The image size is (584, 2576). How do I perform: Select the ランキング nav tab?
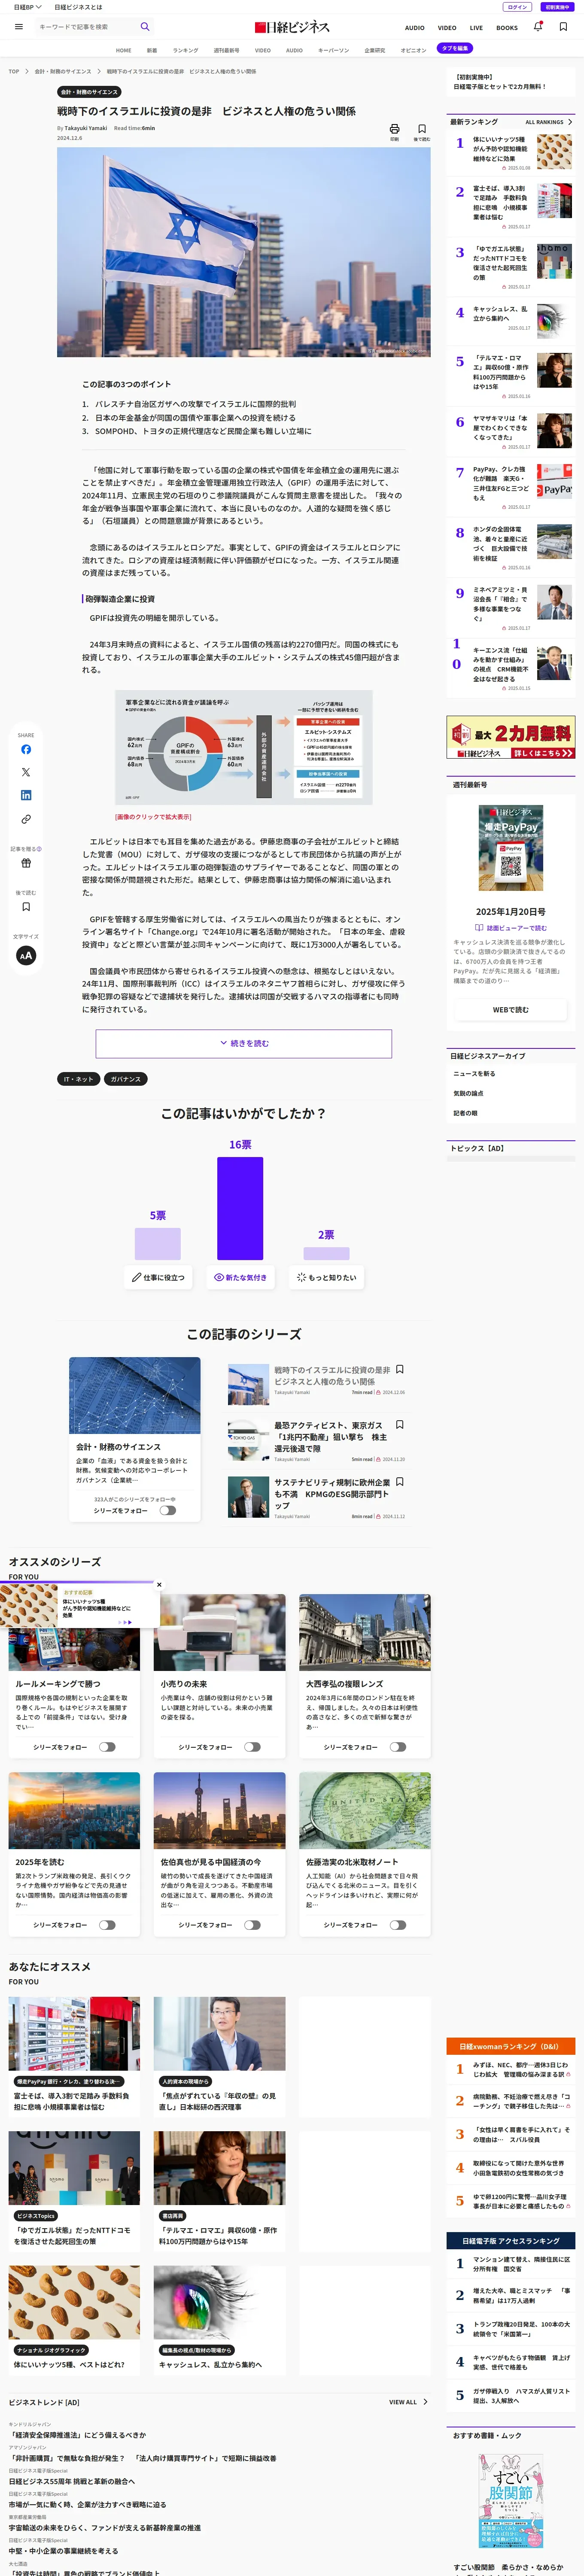coord(185,50)
